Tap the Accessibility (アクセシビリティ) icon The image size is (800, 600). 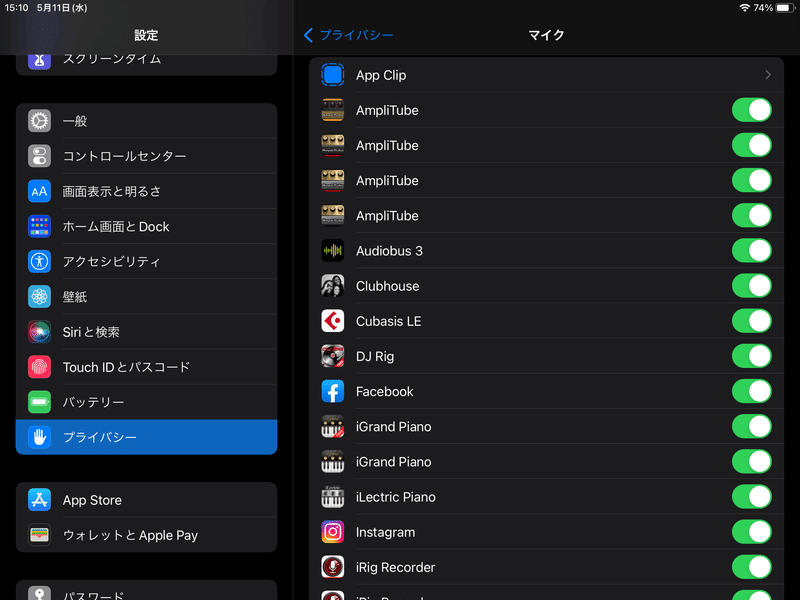coord(39,261)
